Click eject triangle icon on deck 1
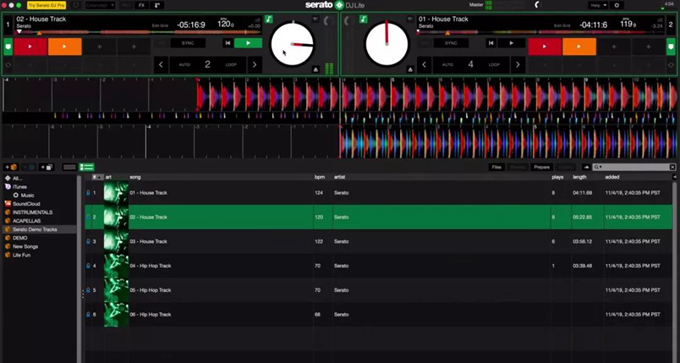 pos(315,69)
